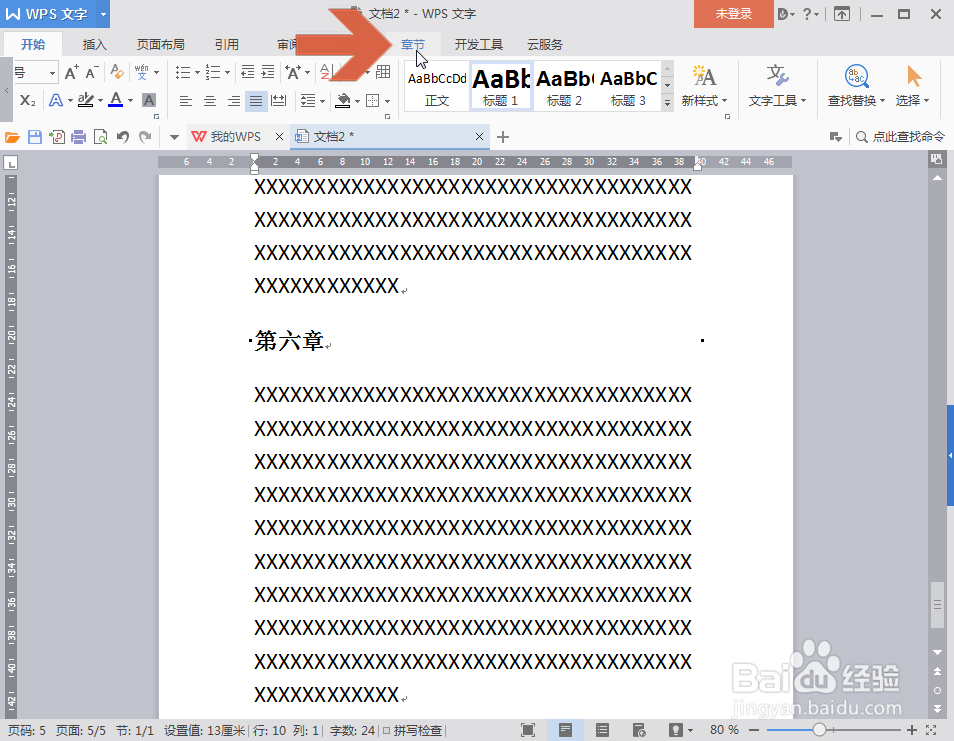
Task: Close the 文档2 document tab
Action: point(479,137)
